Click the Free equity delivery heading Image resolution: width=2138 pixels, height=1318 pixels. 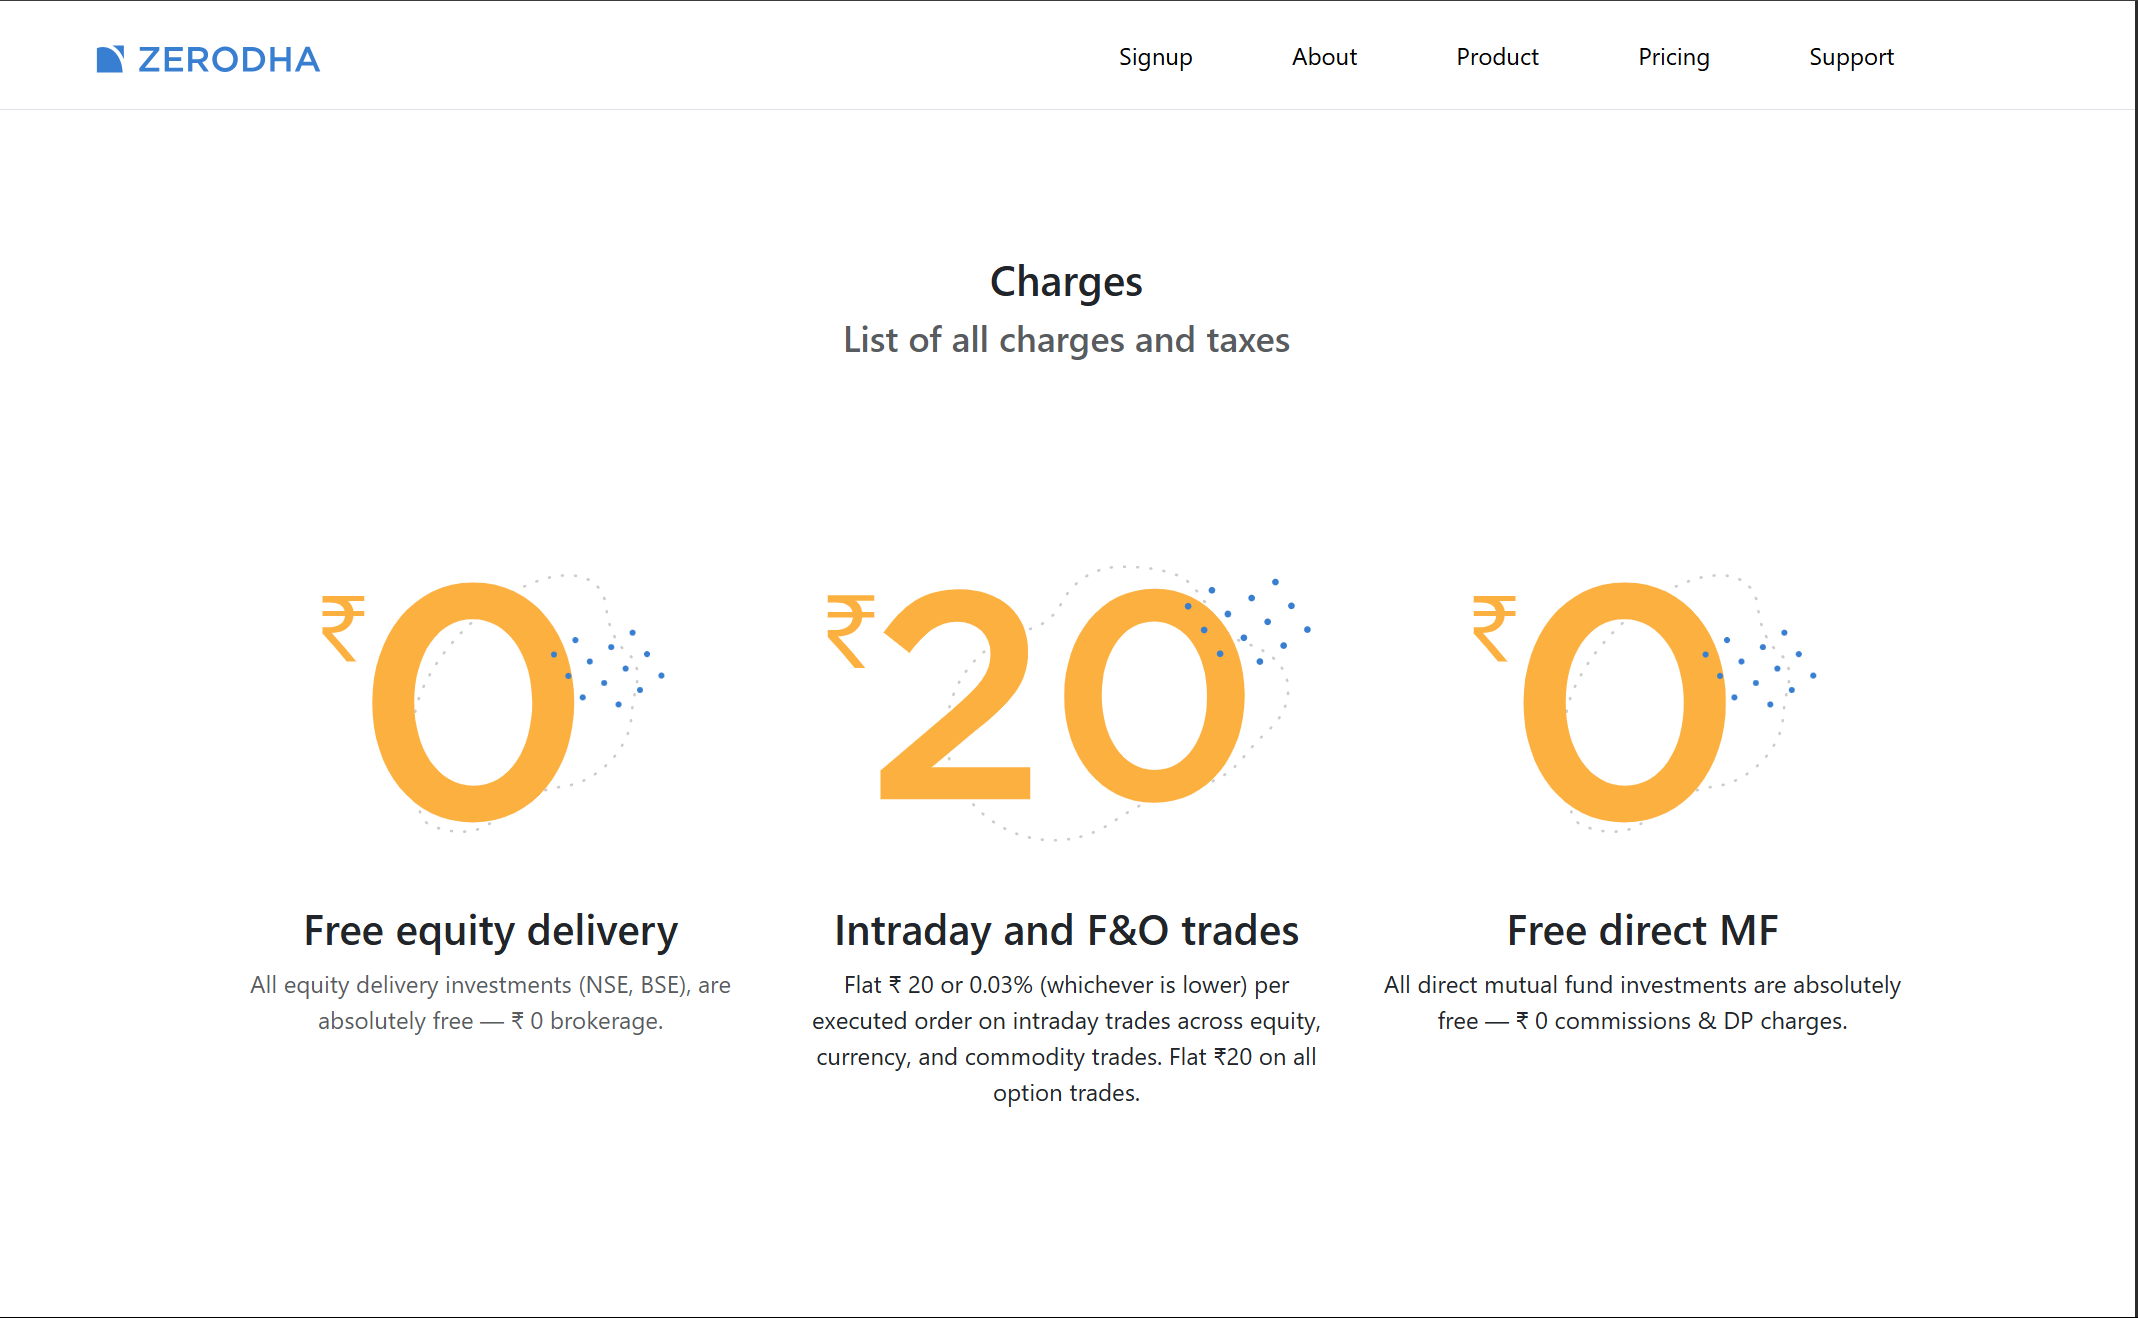click(490, 931)
